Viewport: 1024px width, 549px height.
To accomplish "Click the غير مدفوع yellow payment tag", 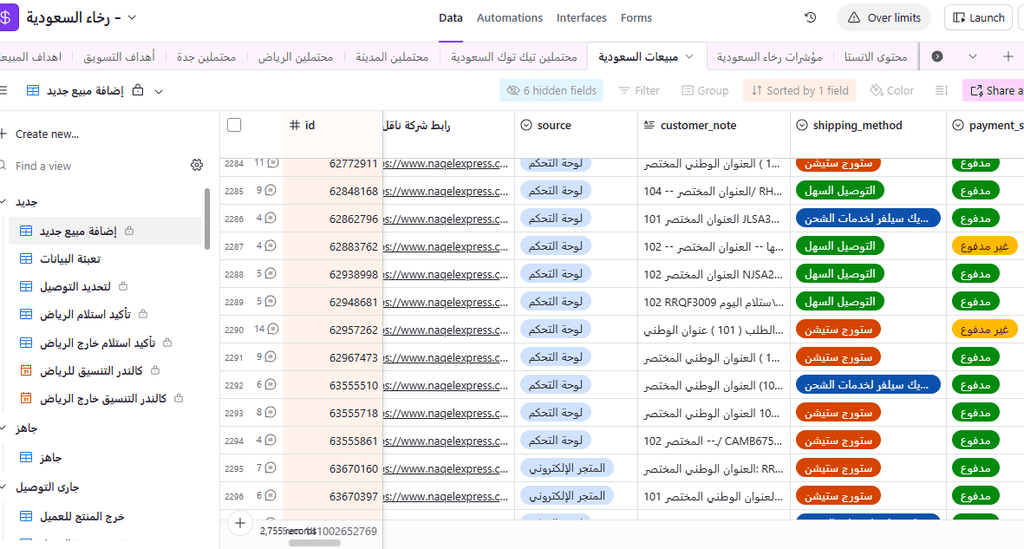I will 984,245.
